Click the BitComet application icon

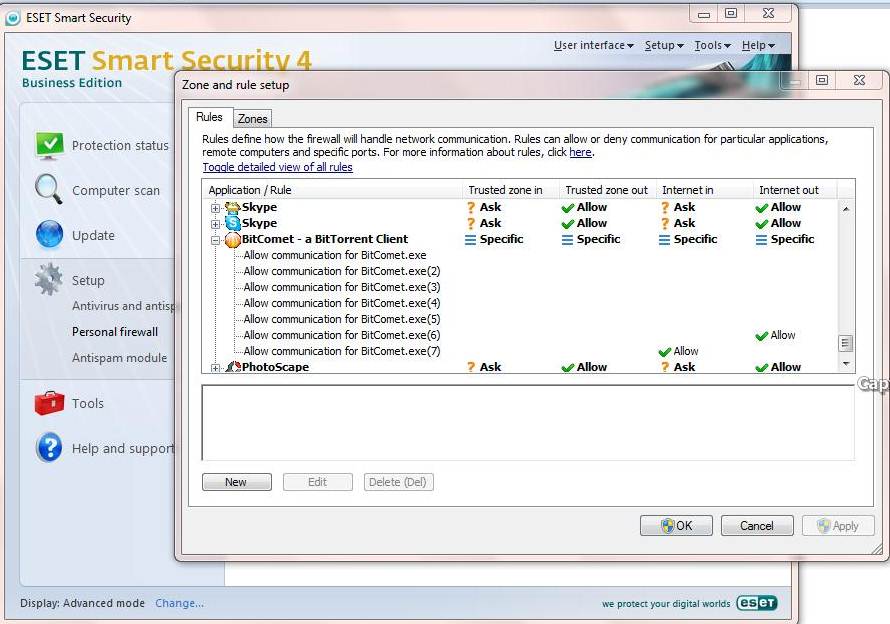pos(233,240)
